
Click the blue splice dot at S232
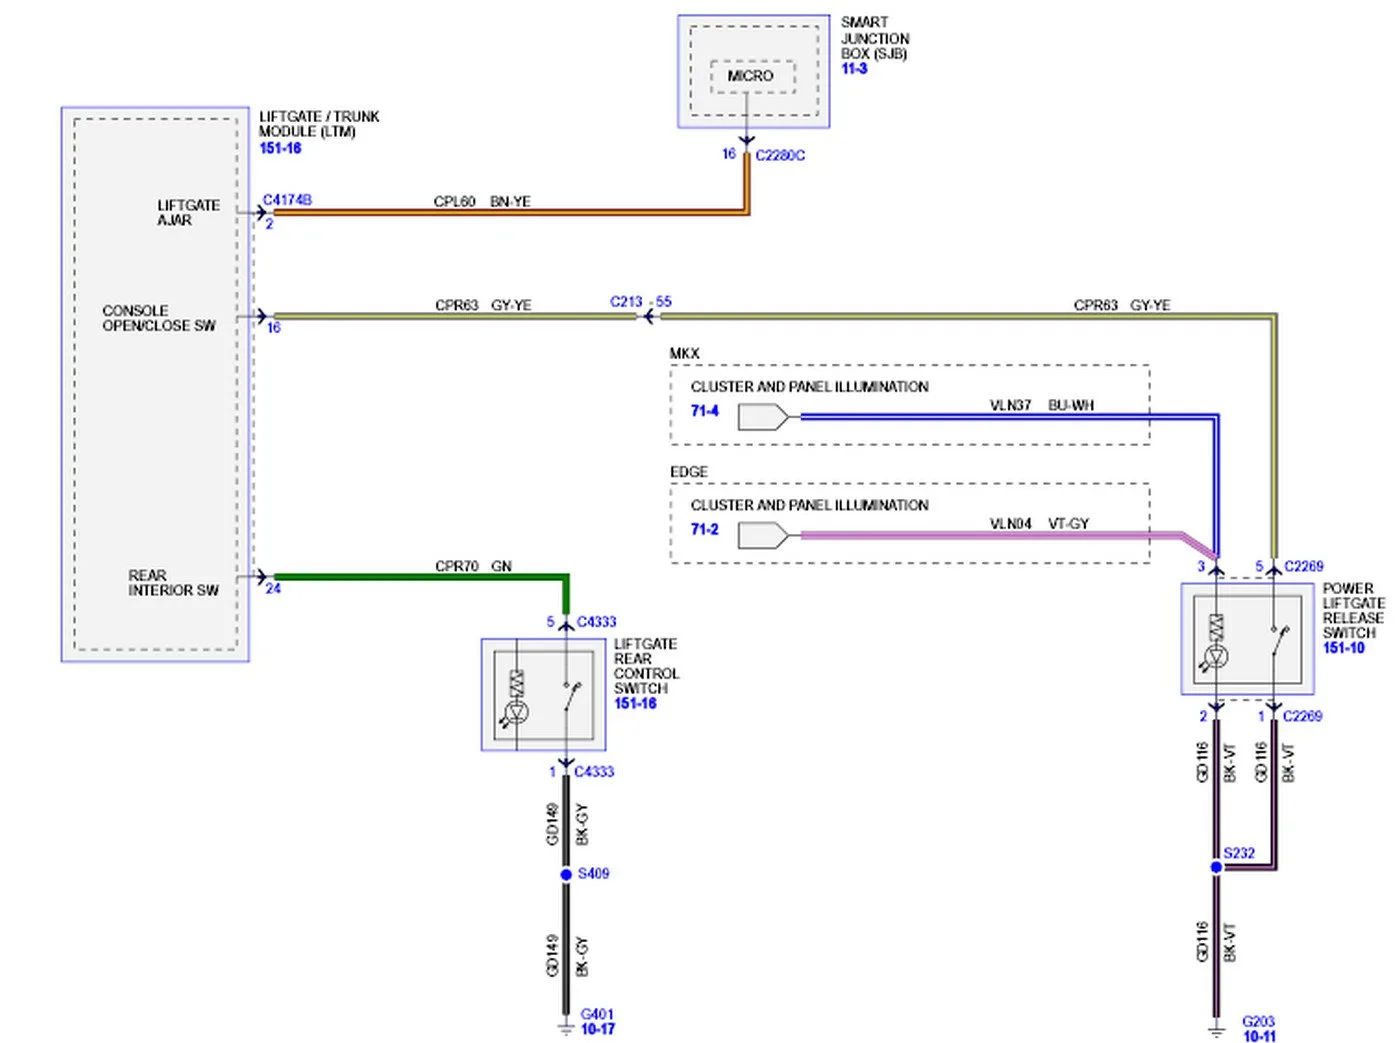[x=1216, y=867]
